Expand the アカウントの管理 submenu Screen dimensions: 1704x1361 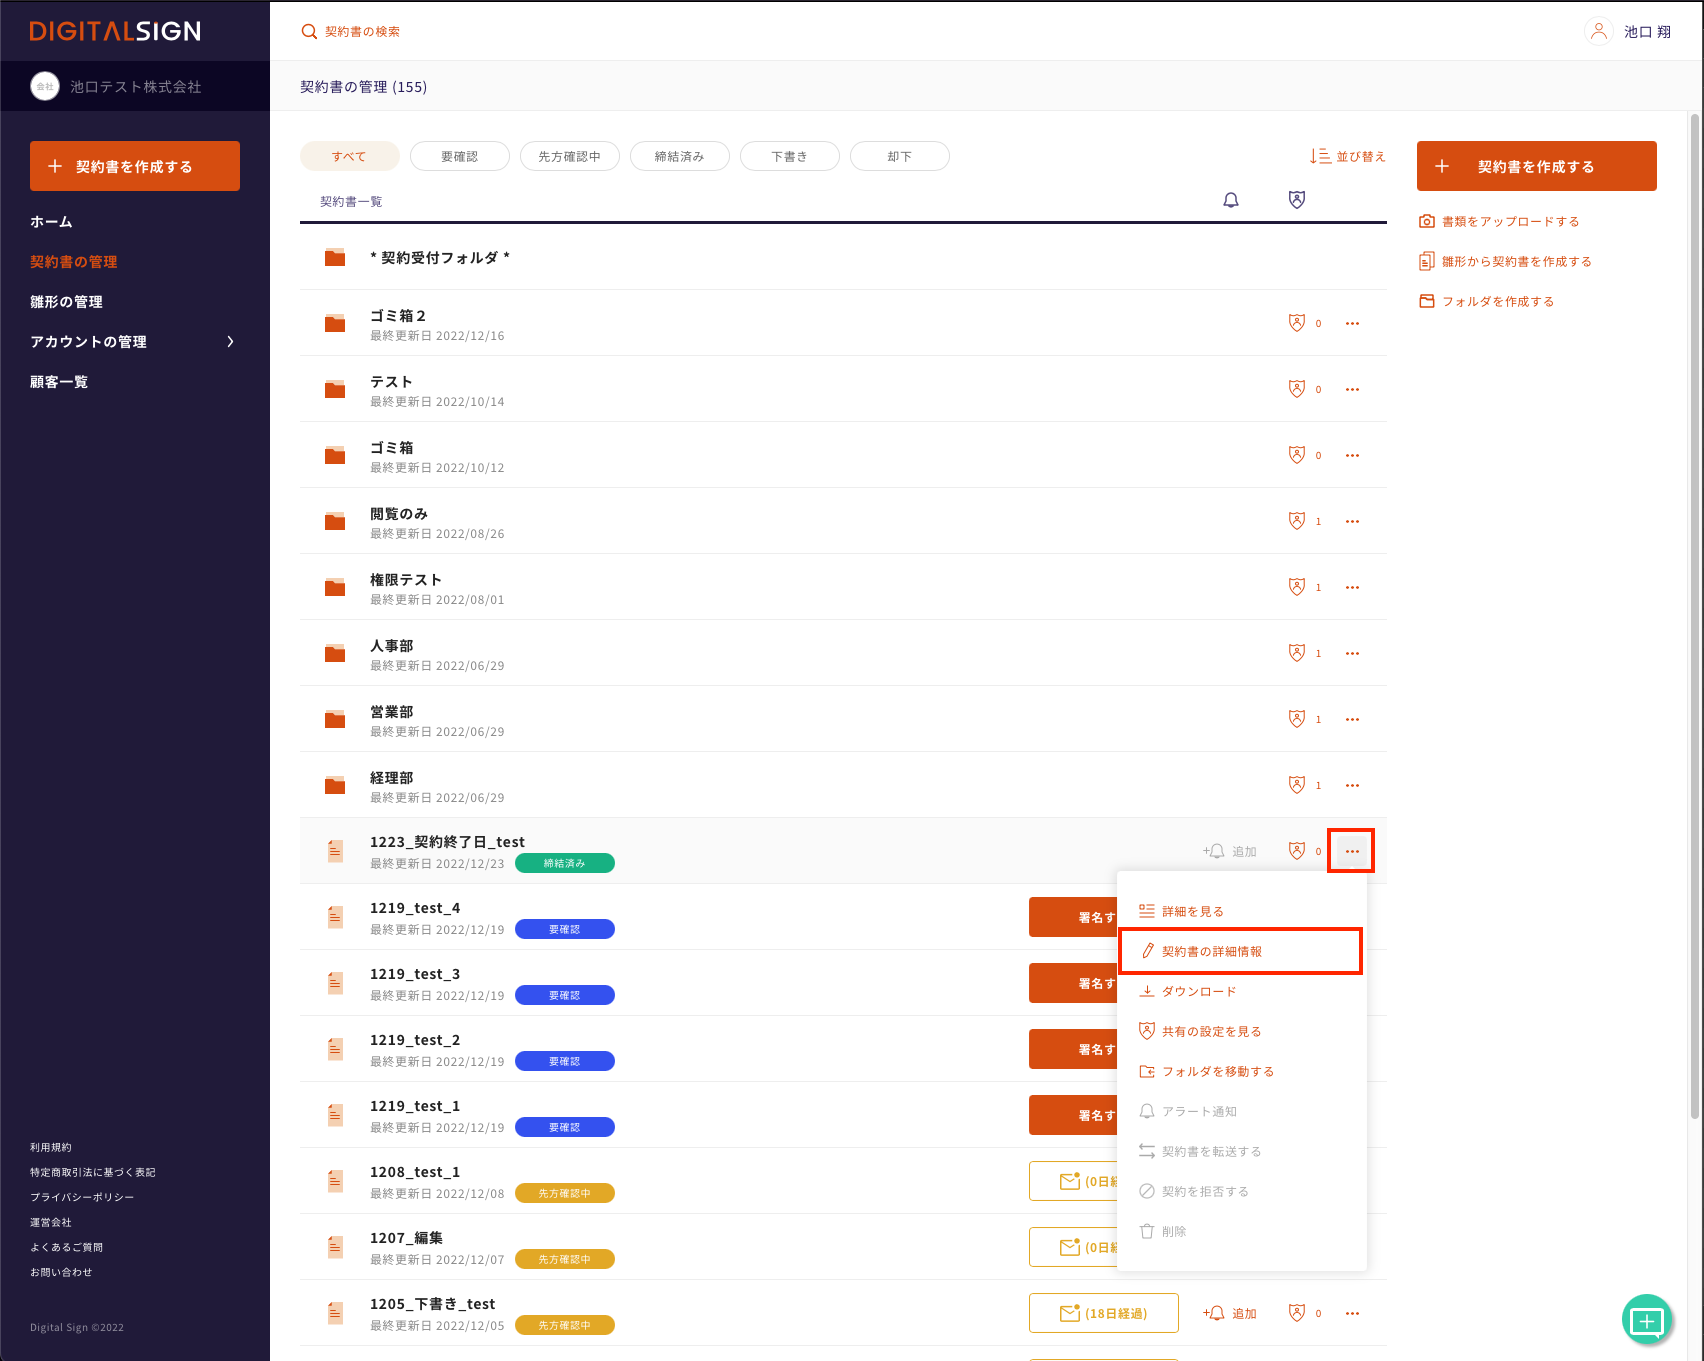click(x=230, y=342)
